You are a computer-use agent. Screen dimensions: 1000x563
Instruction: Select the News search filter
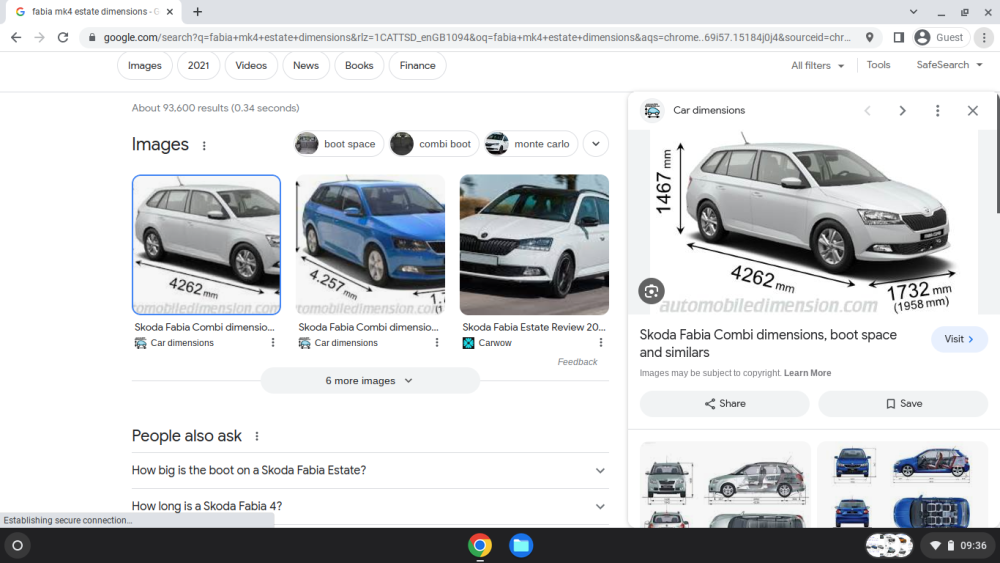pos(306,66)
